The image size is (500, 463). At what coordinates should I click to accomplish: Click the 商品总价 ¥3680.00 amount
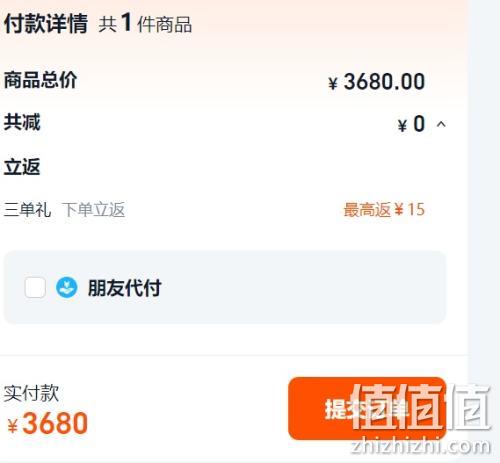point(376,82)
